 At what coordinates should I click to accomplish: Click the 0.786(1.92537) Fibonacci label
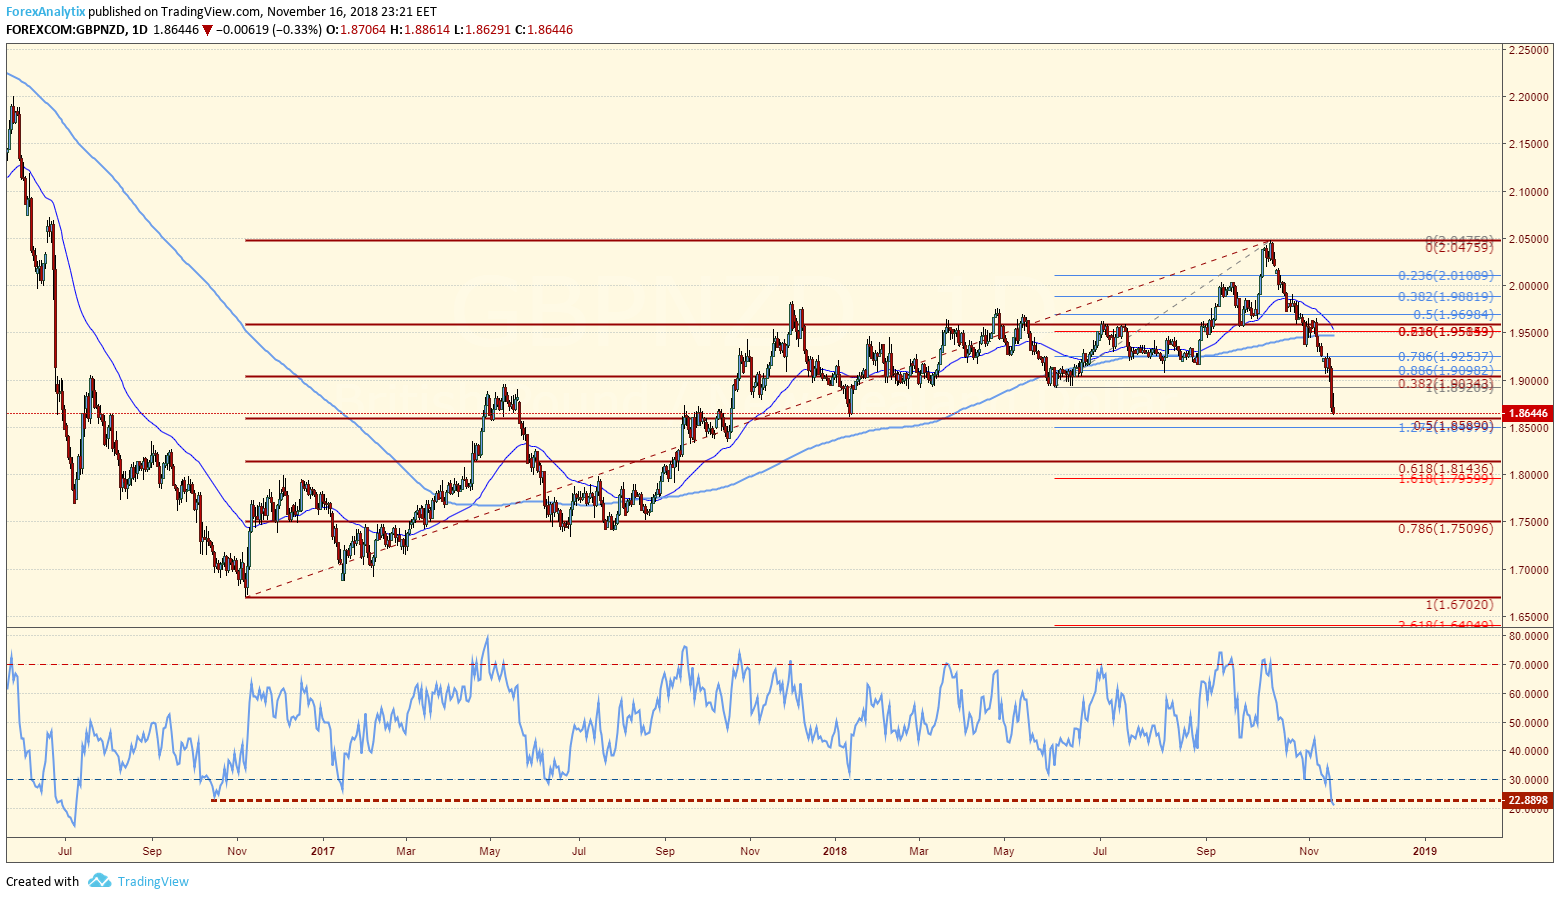[1445, 356]
